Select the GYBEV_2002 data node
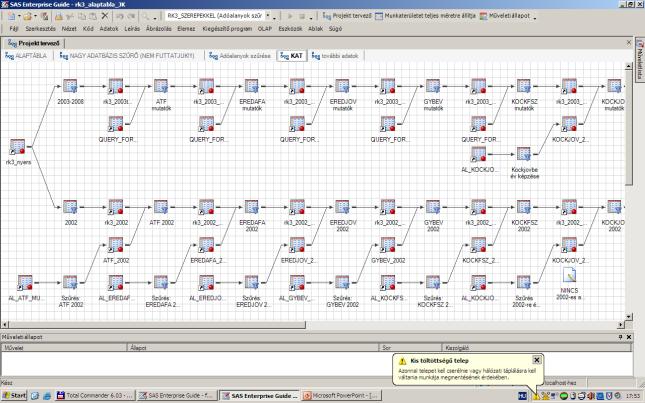 click(387, 245)
